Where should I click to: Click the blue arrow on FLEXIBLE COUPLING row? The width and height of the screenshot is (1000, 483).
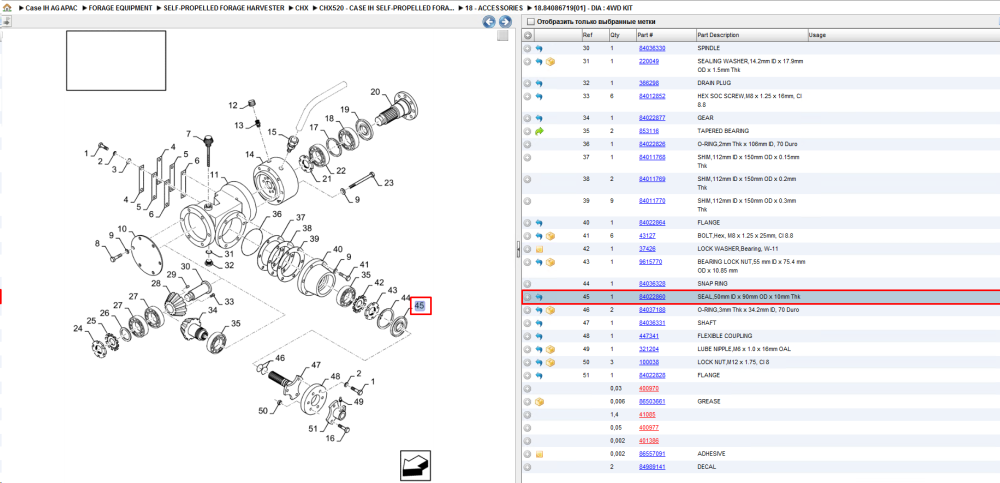click(x=539, y=336)
